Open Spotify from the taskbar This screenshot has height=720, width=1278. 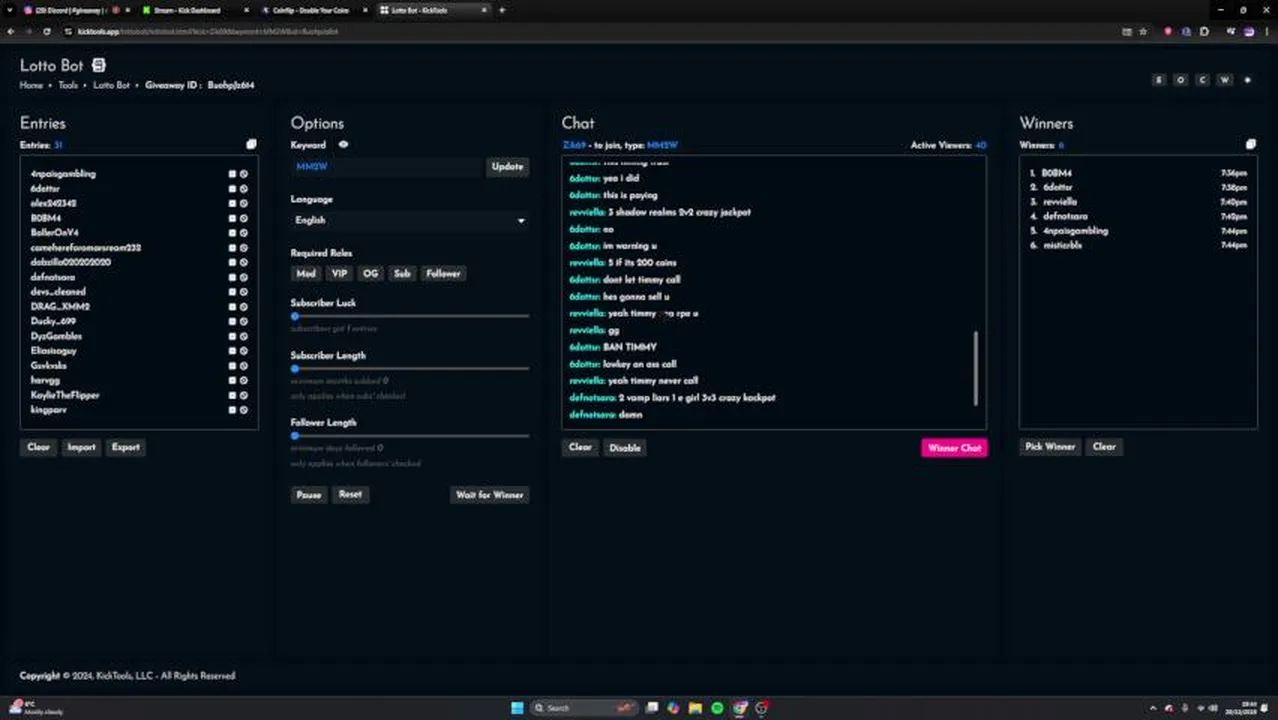717,708
